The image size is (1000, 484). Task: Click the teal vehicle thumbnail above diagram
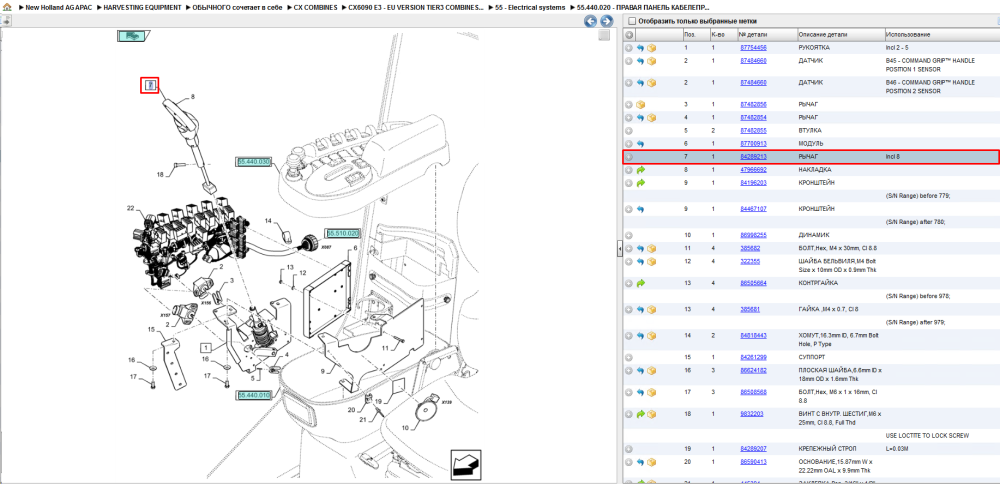tap(133, 36)
